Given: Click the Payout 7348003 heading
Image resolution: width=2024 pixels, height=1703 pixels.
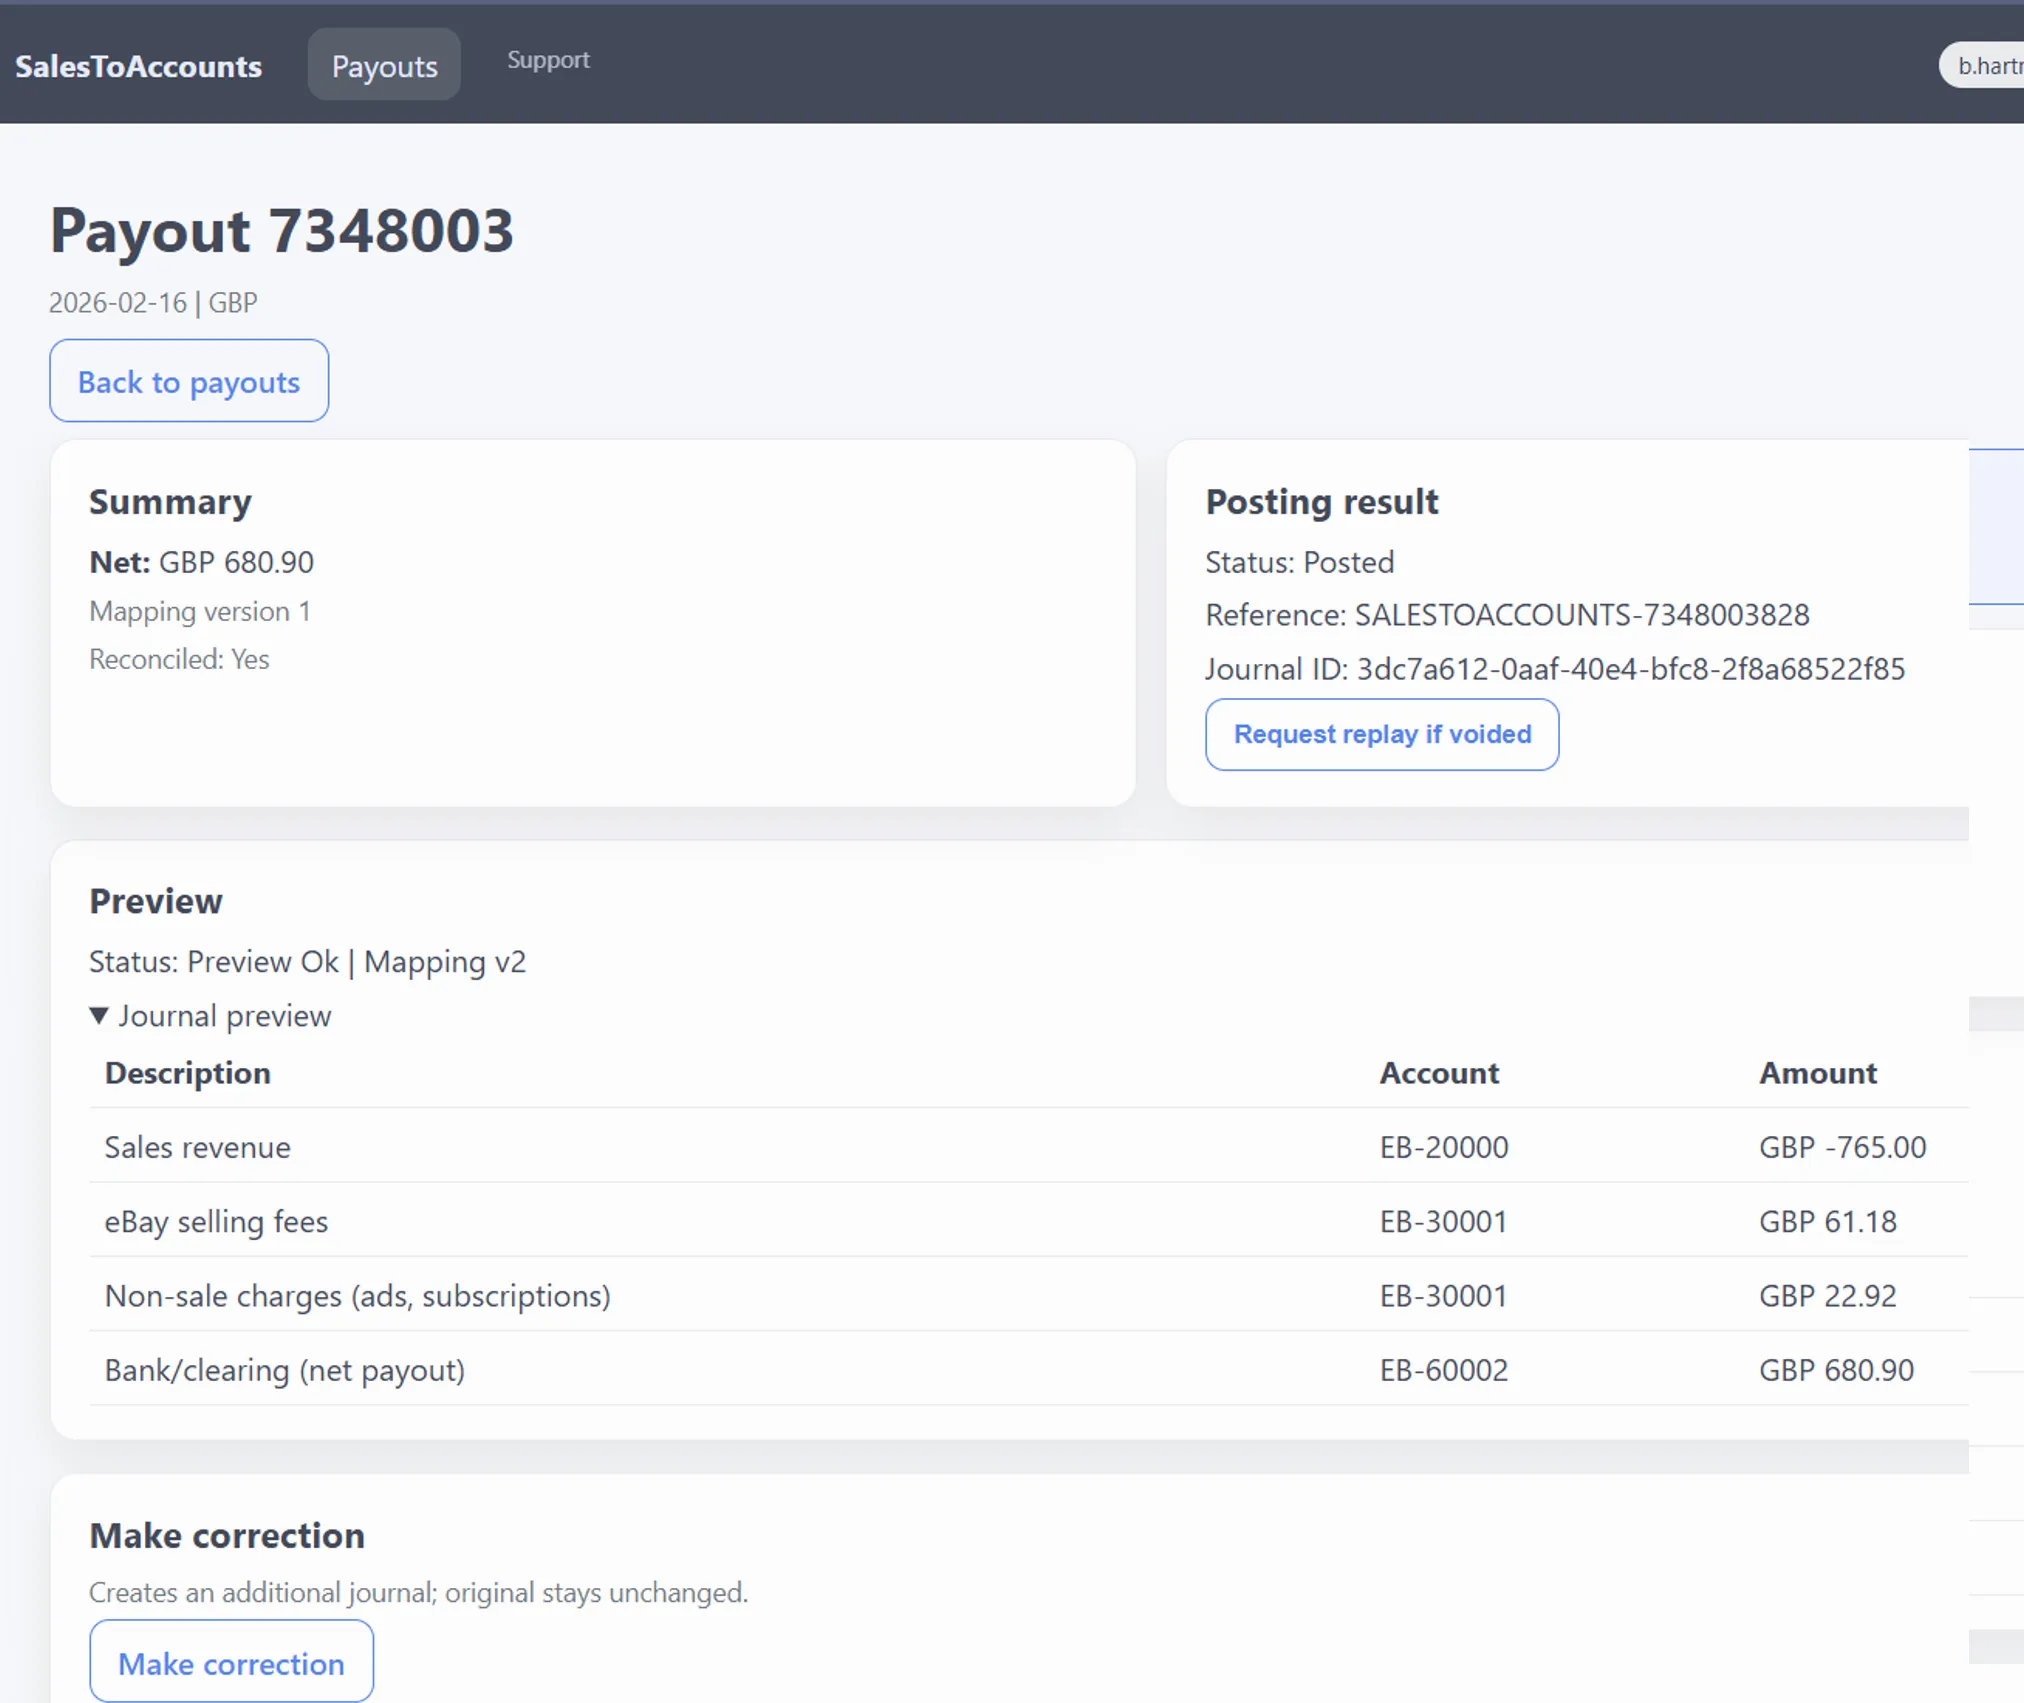Looking at the screenshot, I should [x=281, y=231].
